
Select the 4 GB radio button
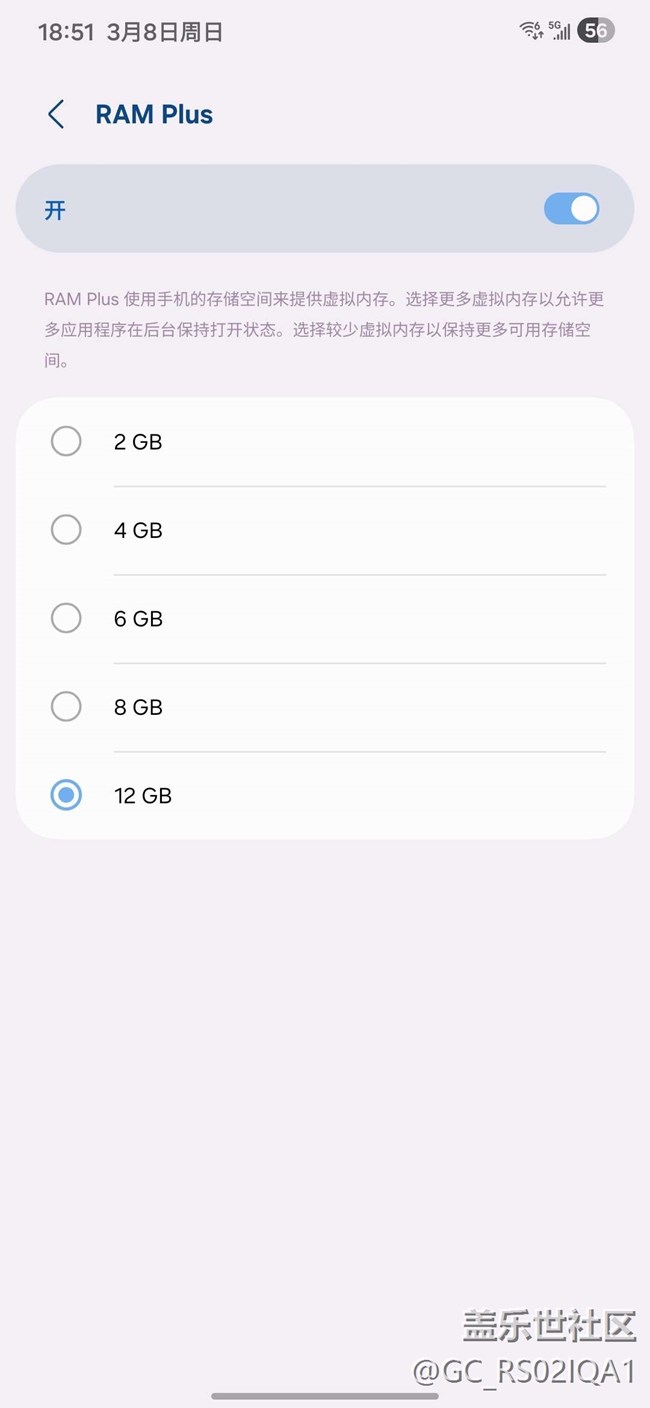tap(66, 530)
